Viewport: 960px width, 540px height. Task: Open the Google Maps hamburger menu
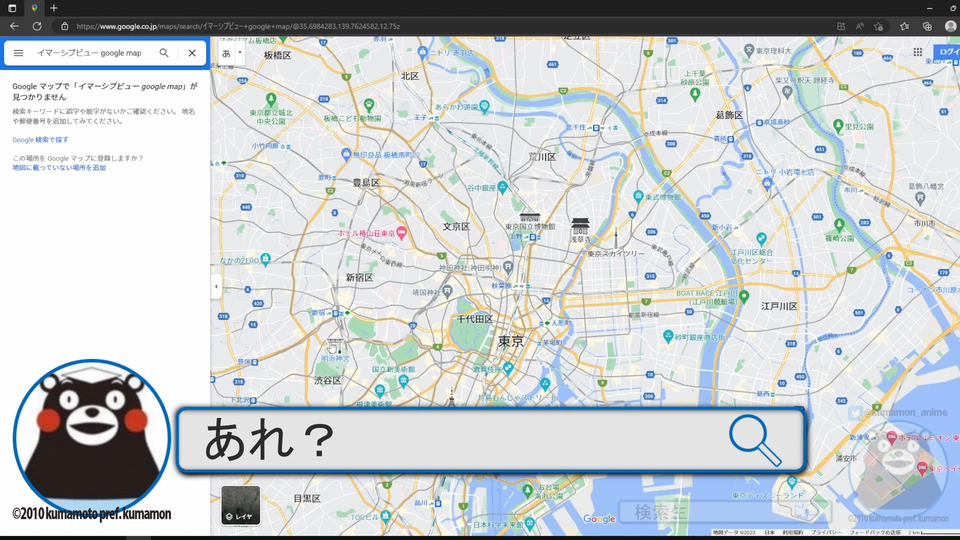coord(18,53)
